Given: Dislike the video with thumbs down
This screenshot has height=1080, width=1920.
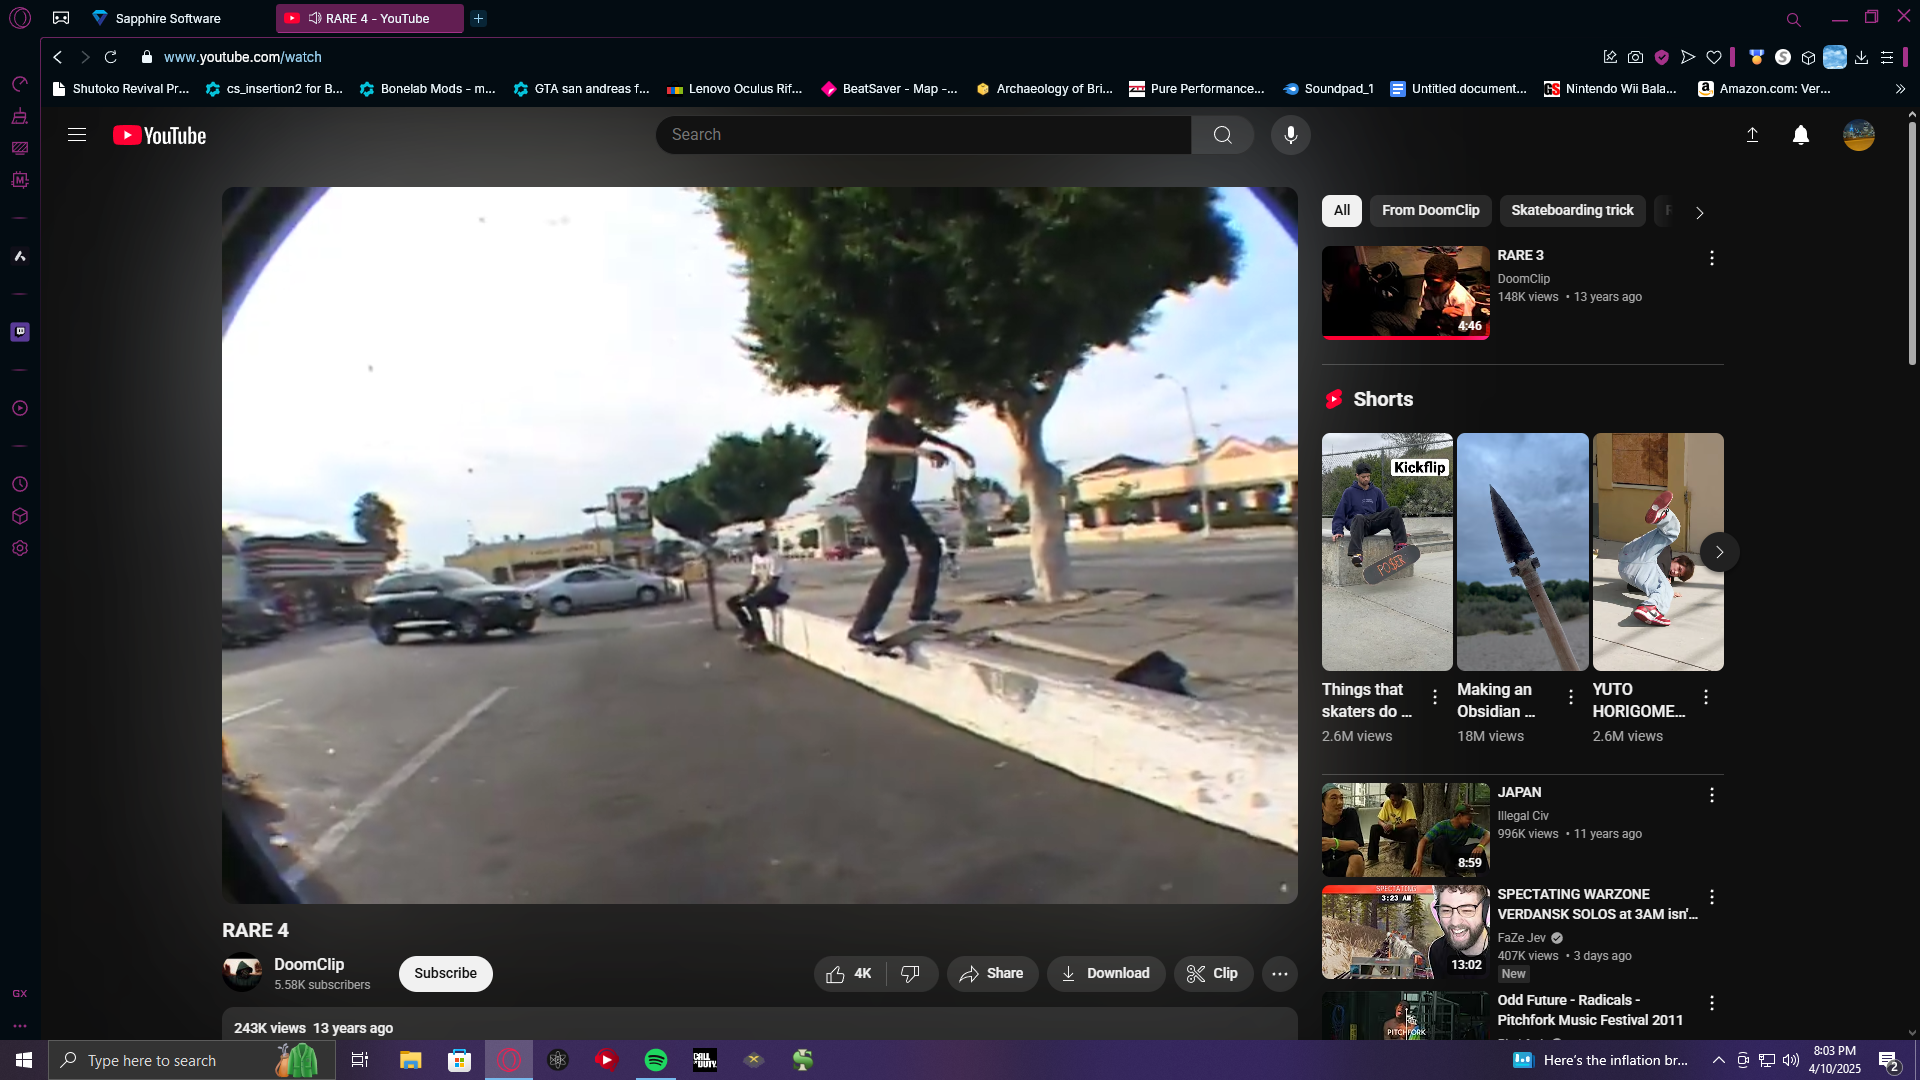Looking at the screenshot, I should pyautogui.click(x=910, y=974).
